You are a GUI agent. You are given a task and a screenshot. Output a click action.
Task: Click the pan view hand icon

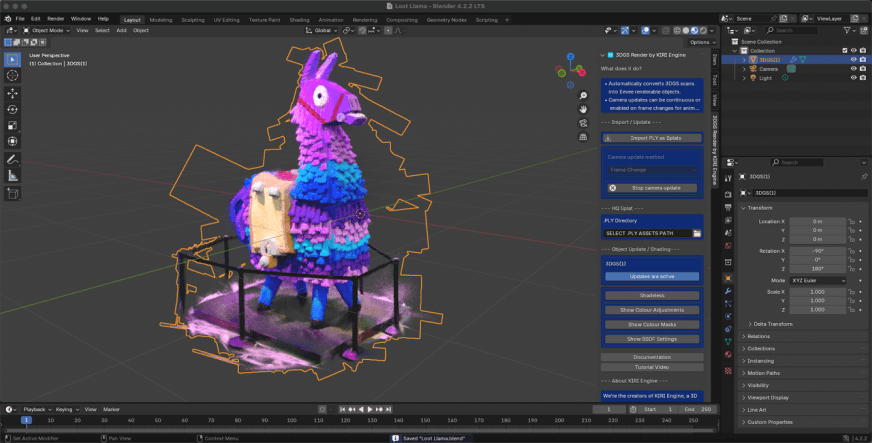coord(583,108)
